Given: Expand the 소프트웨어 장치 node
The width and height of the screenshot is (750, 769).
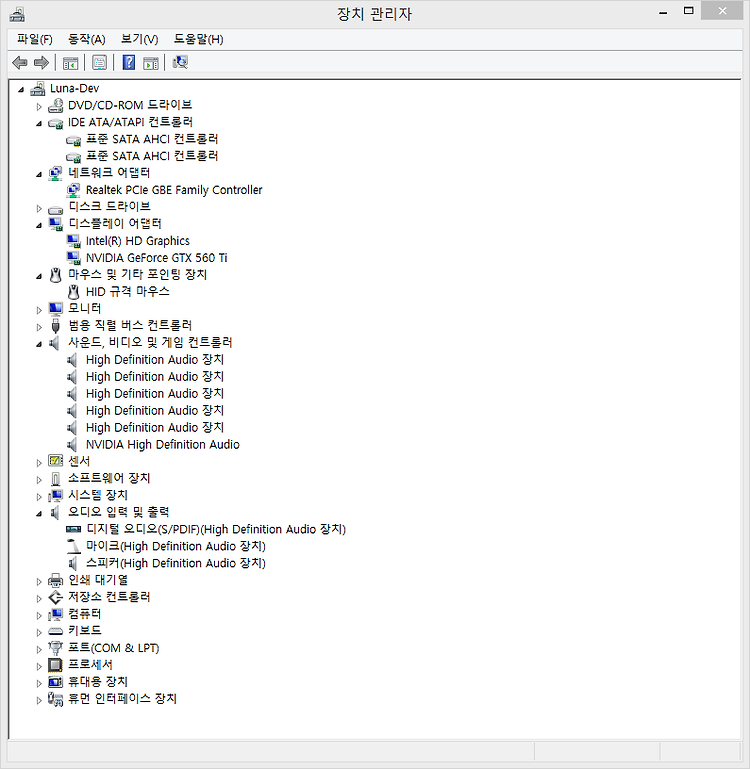Looking at the screenshot, I should (x=39, y=479).
